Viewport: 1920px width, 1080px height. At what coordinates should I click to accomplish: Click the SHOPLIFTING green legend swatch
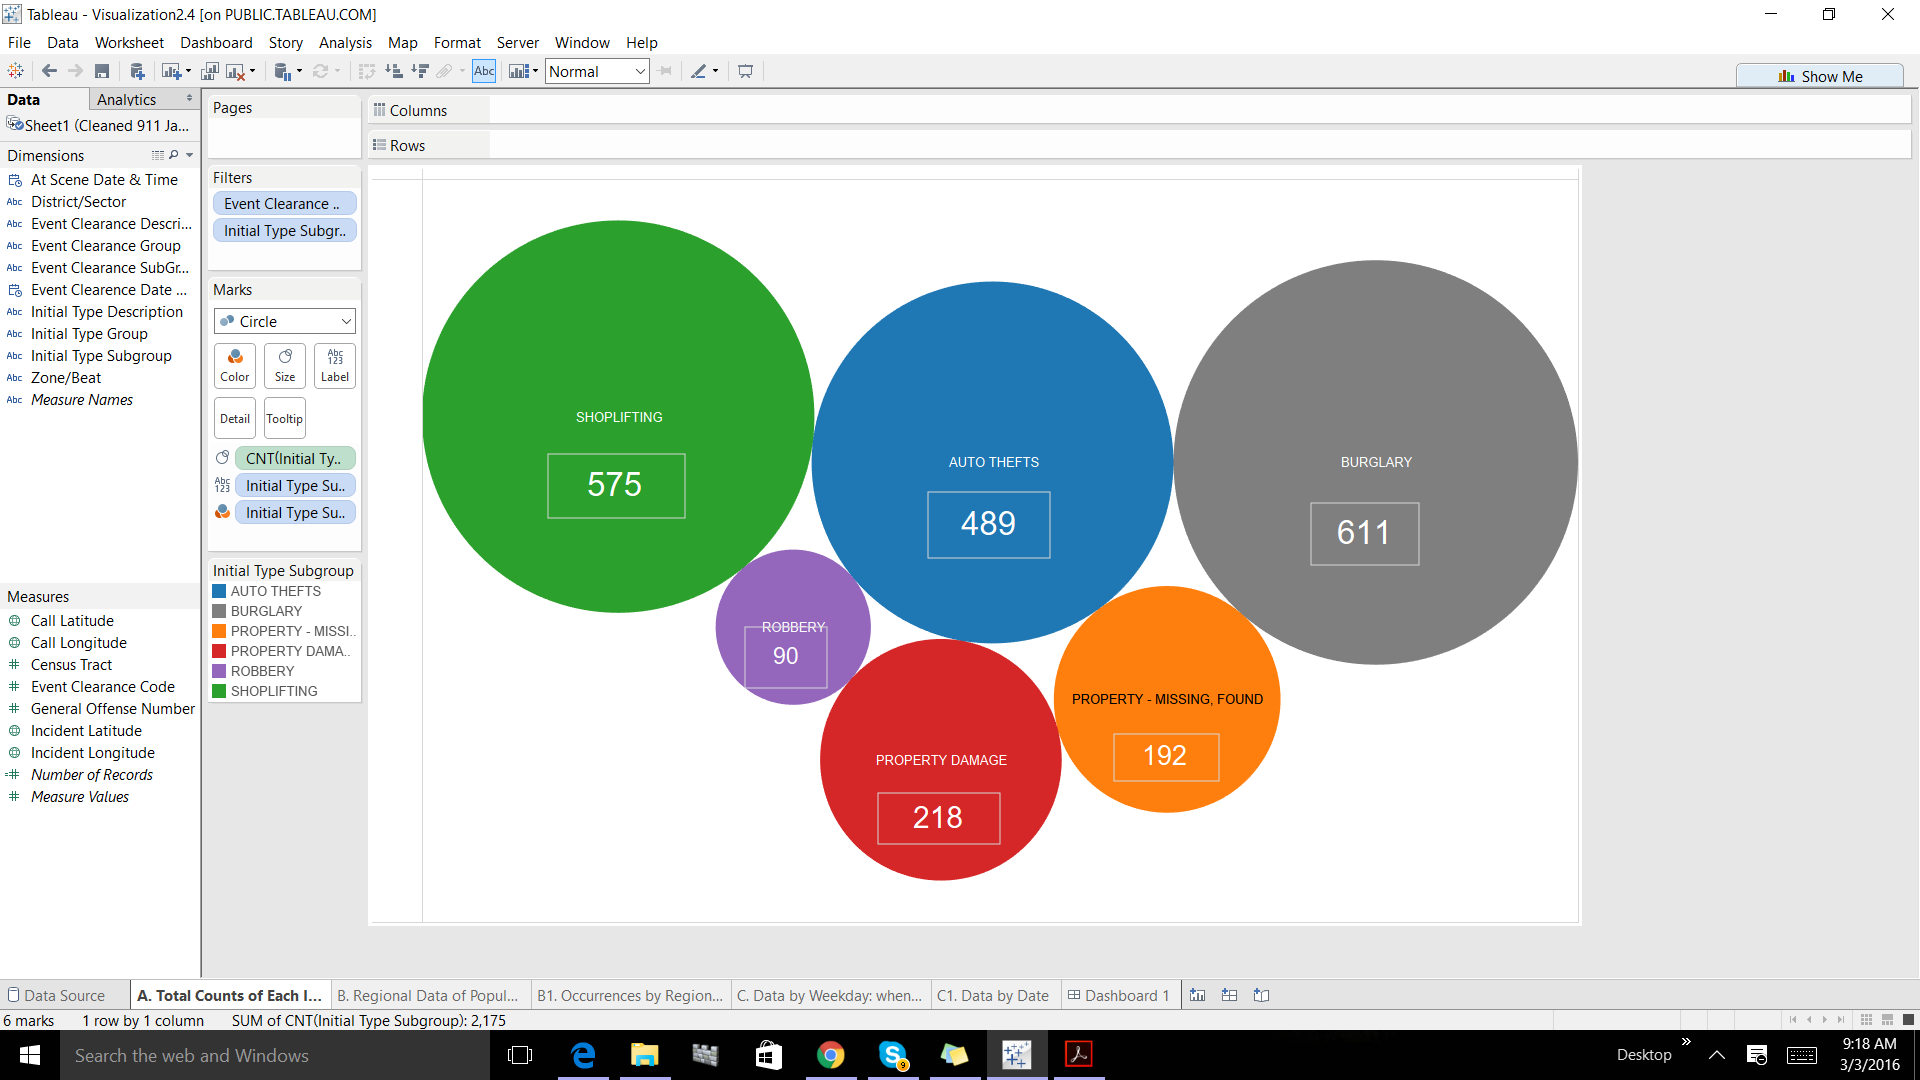219,691
